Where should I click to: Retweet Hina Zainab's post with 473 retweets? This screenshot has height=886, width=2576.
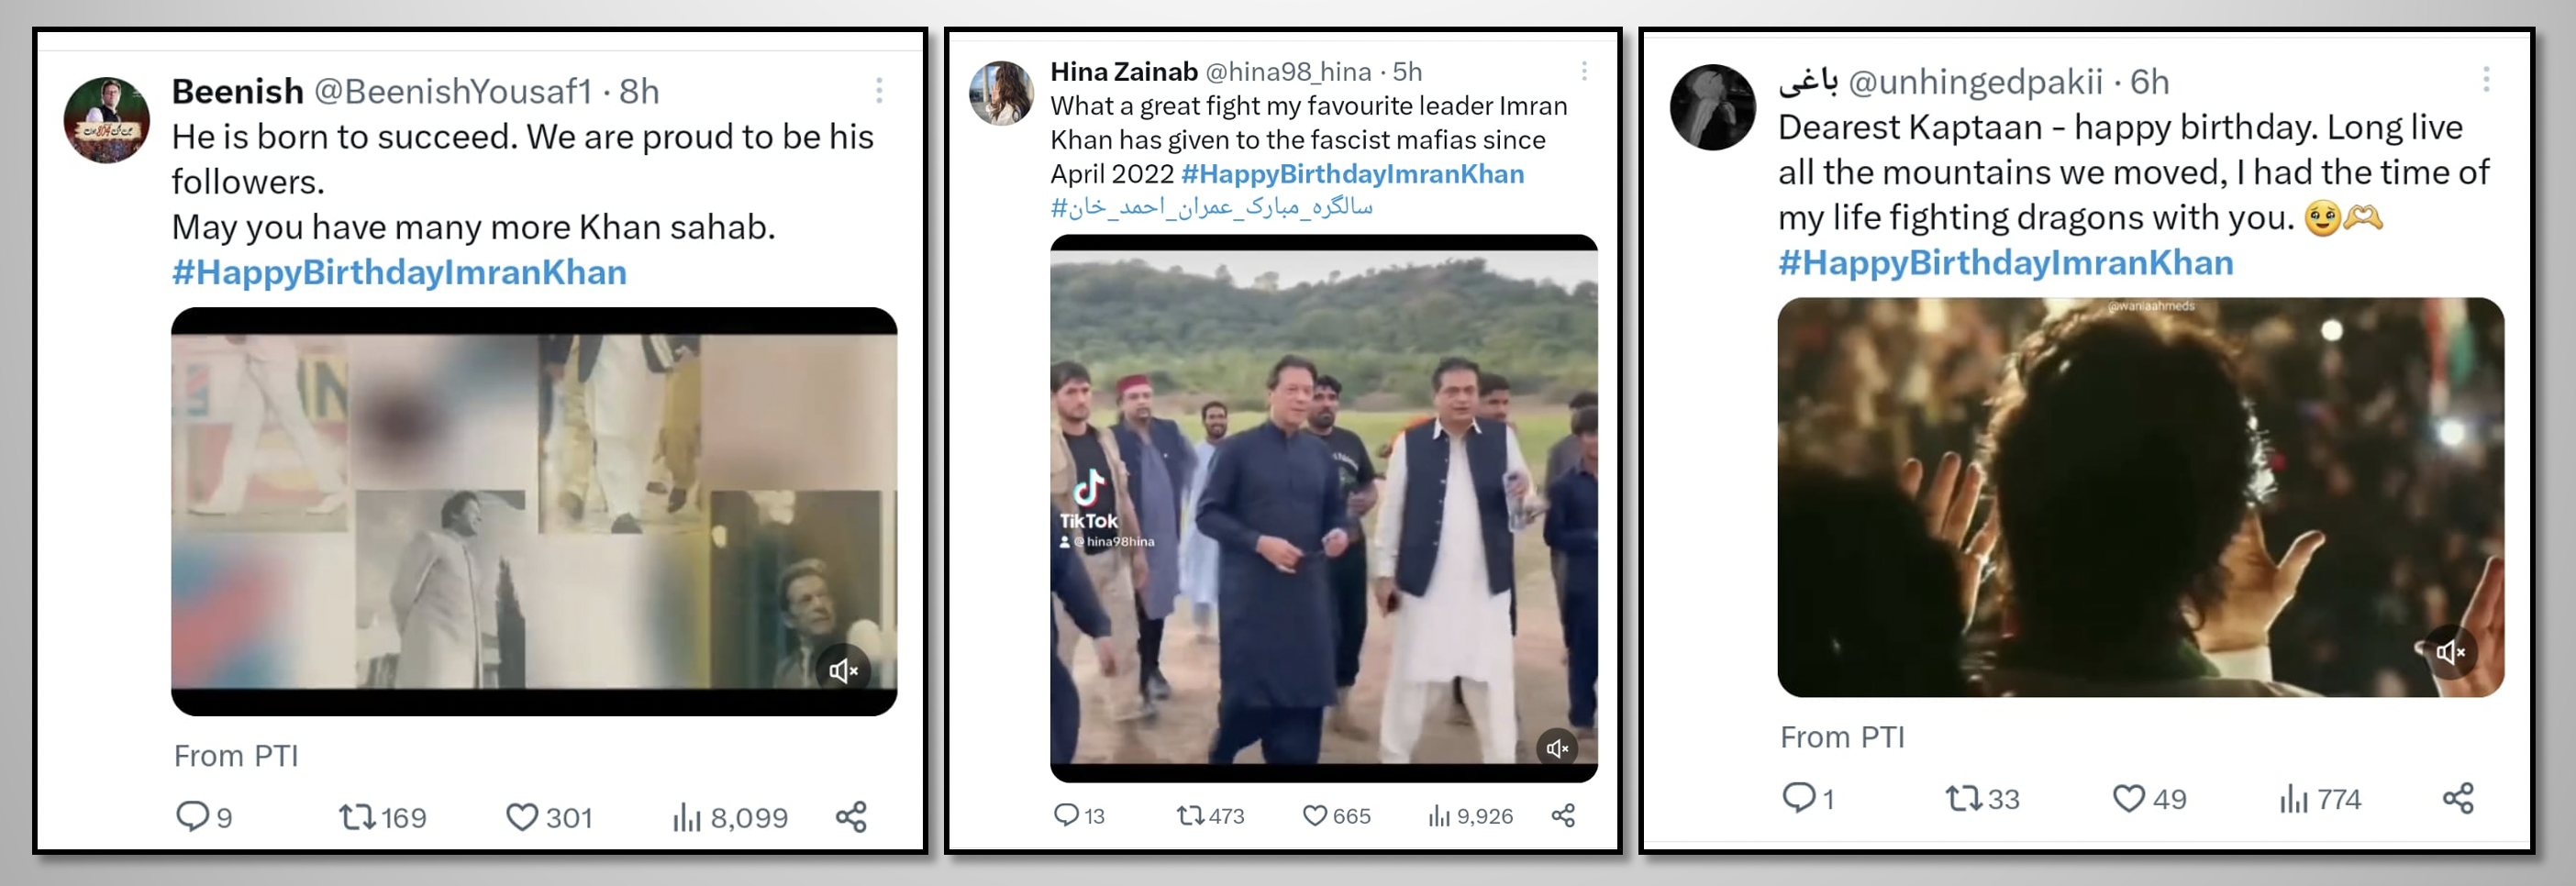click(1190, 816)
